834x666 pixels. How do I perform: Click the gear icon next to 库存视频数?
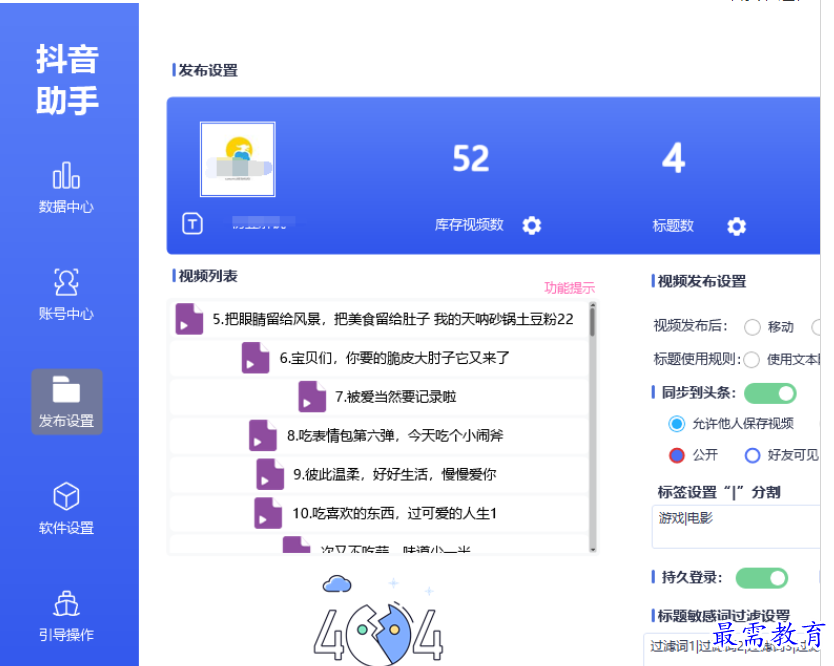[x=531, y=226]
